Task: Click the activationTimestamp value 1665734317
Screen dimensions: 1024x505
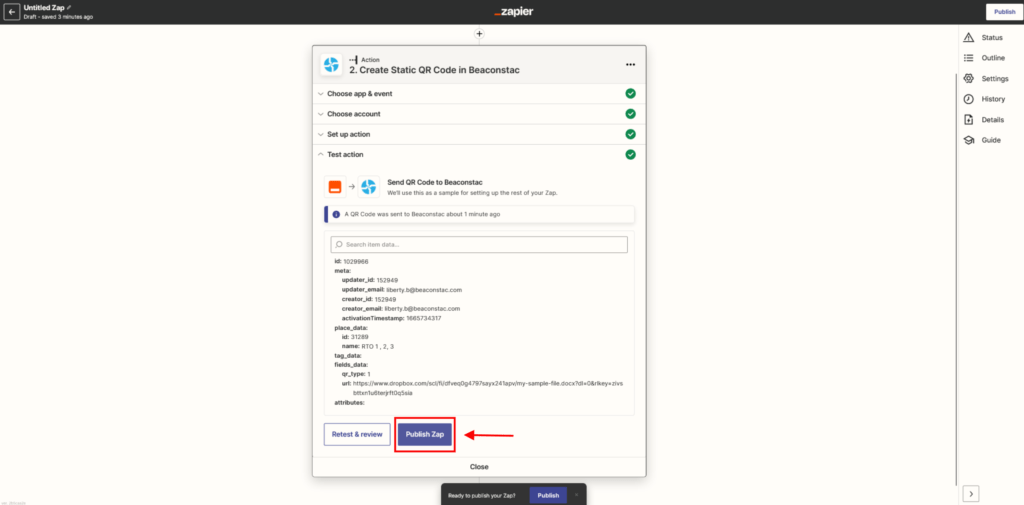Action: 424,318
